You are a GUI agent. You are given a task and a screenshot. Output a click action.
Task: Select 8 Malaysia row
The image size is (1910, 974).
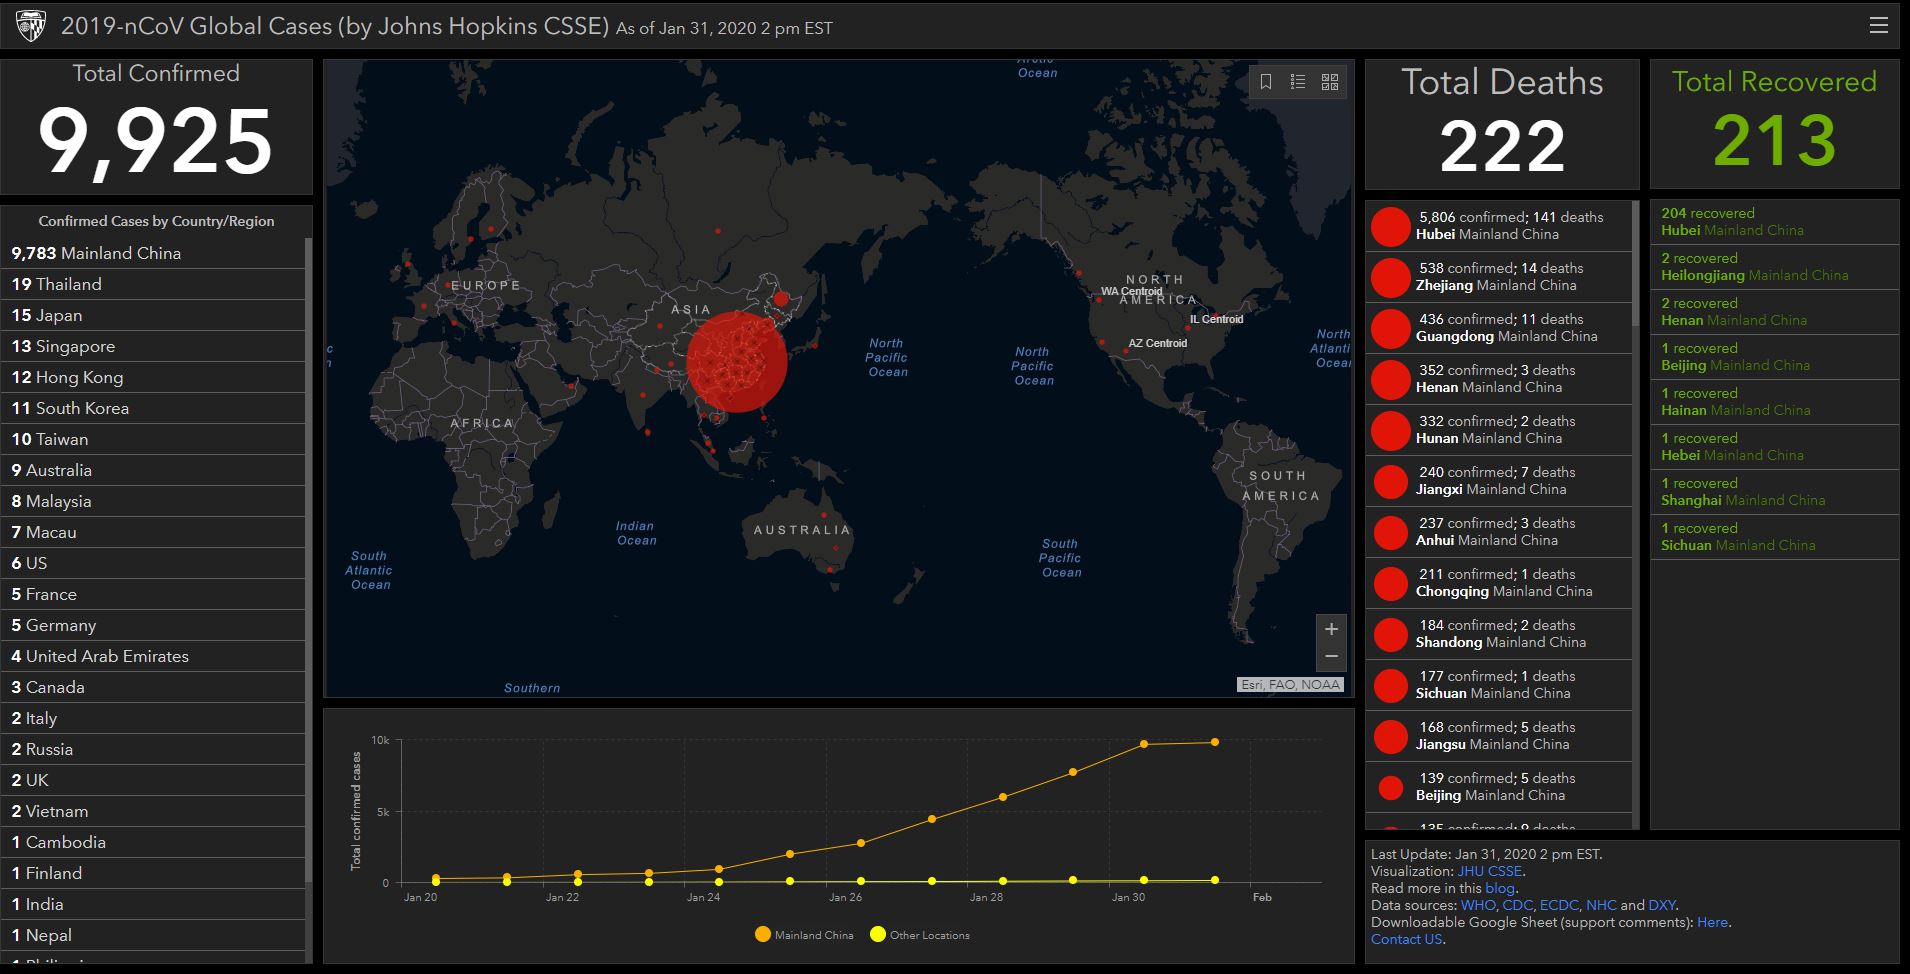click(153, 501)
